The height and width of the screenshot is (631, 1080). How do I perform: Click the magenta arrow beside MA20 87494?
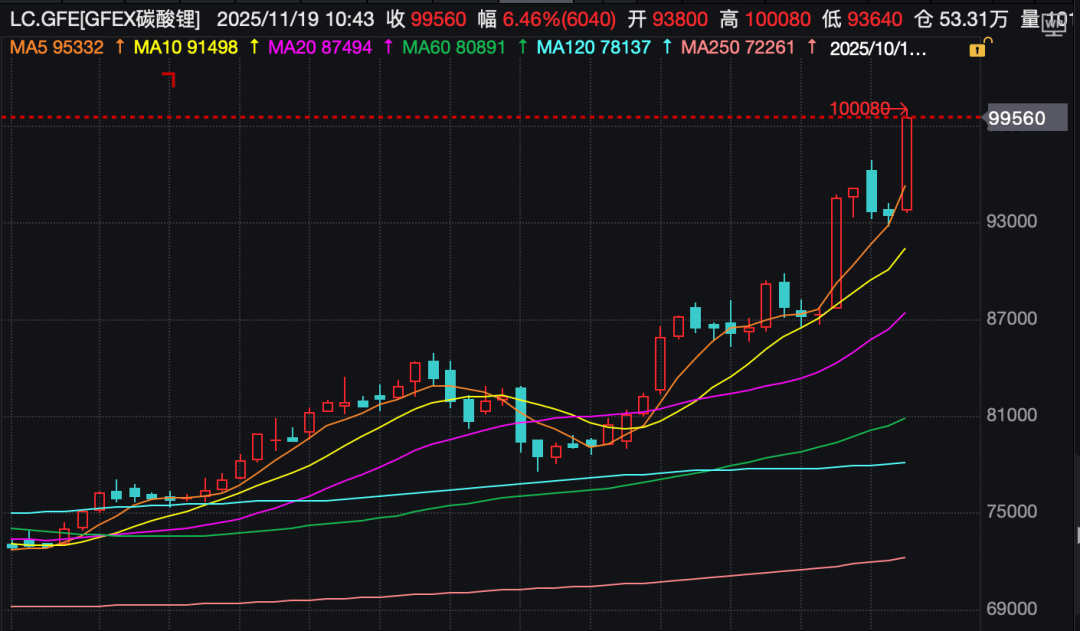(x=388, y=47)
